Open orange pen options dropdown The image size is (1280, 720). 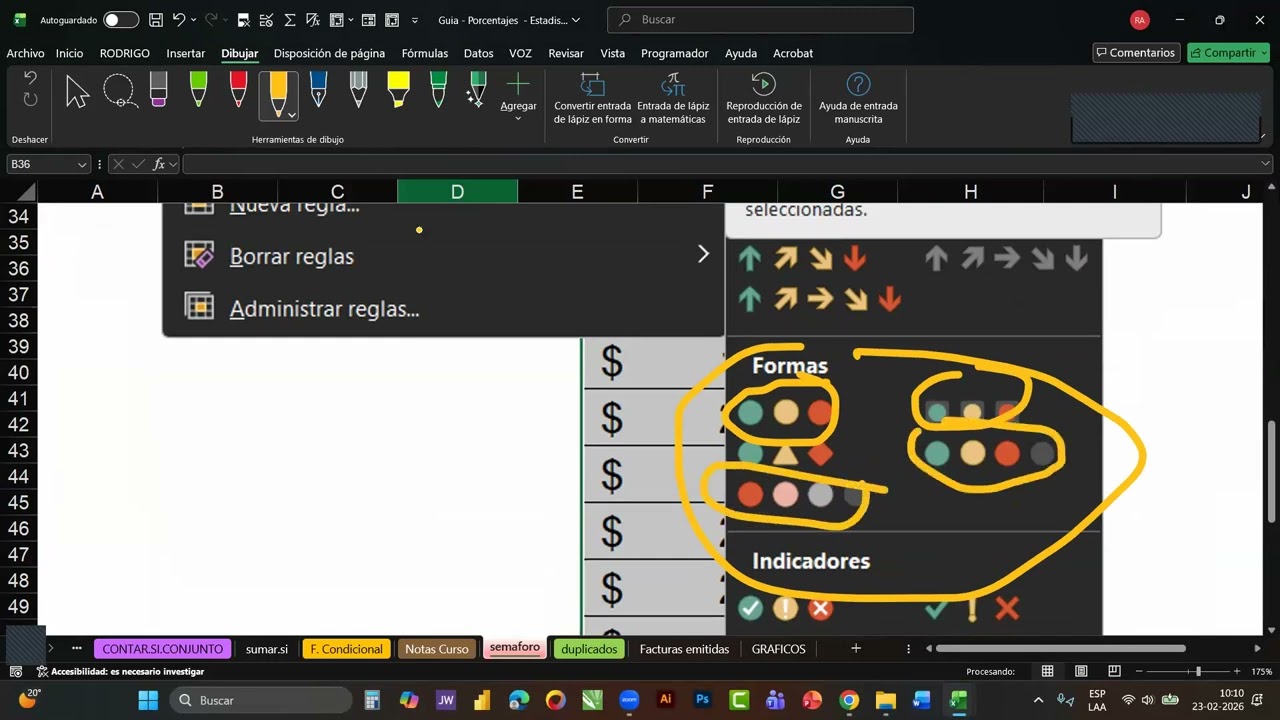292,115
